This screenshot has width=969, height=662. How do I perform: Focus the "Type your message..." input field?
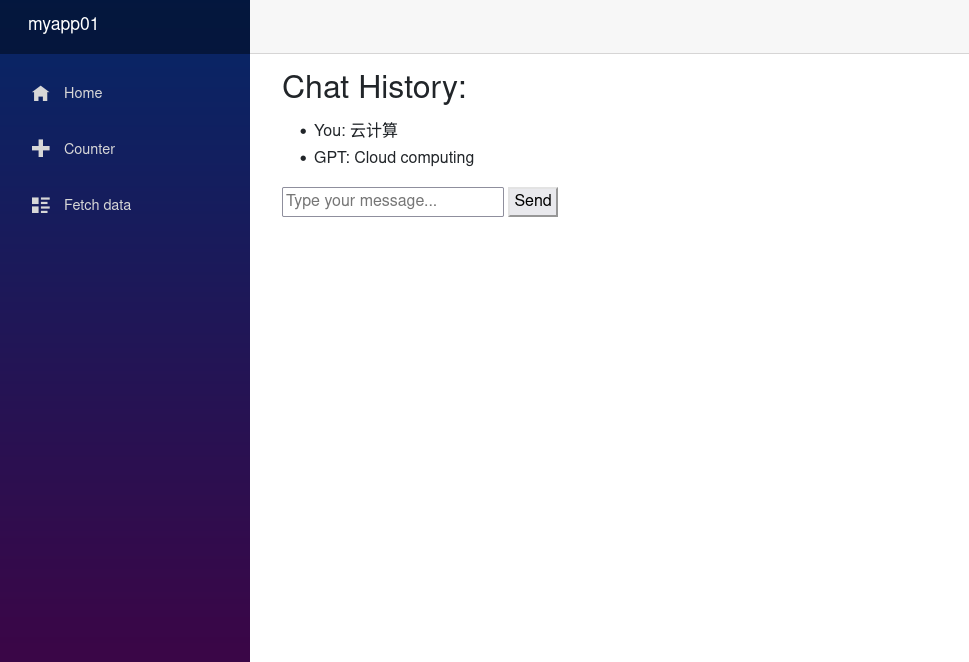click(392, 202)
